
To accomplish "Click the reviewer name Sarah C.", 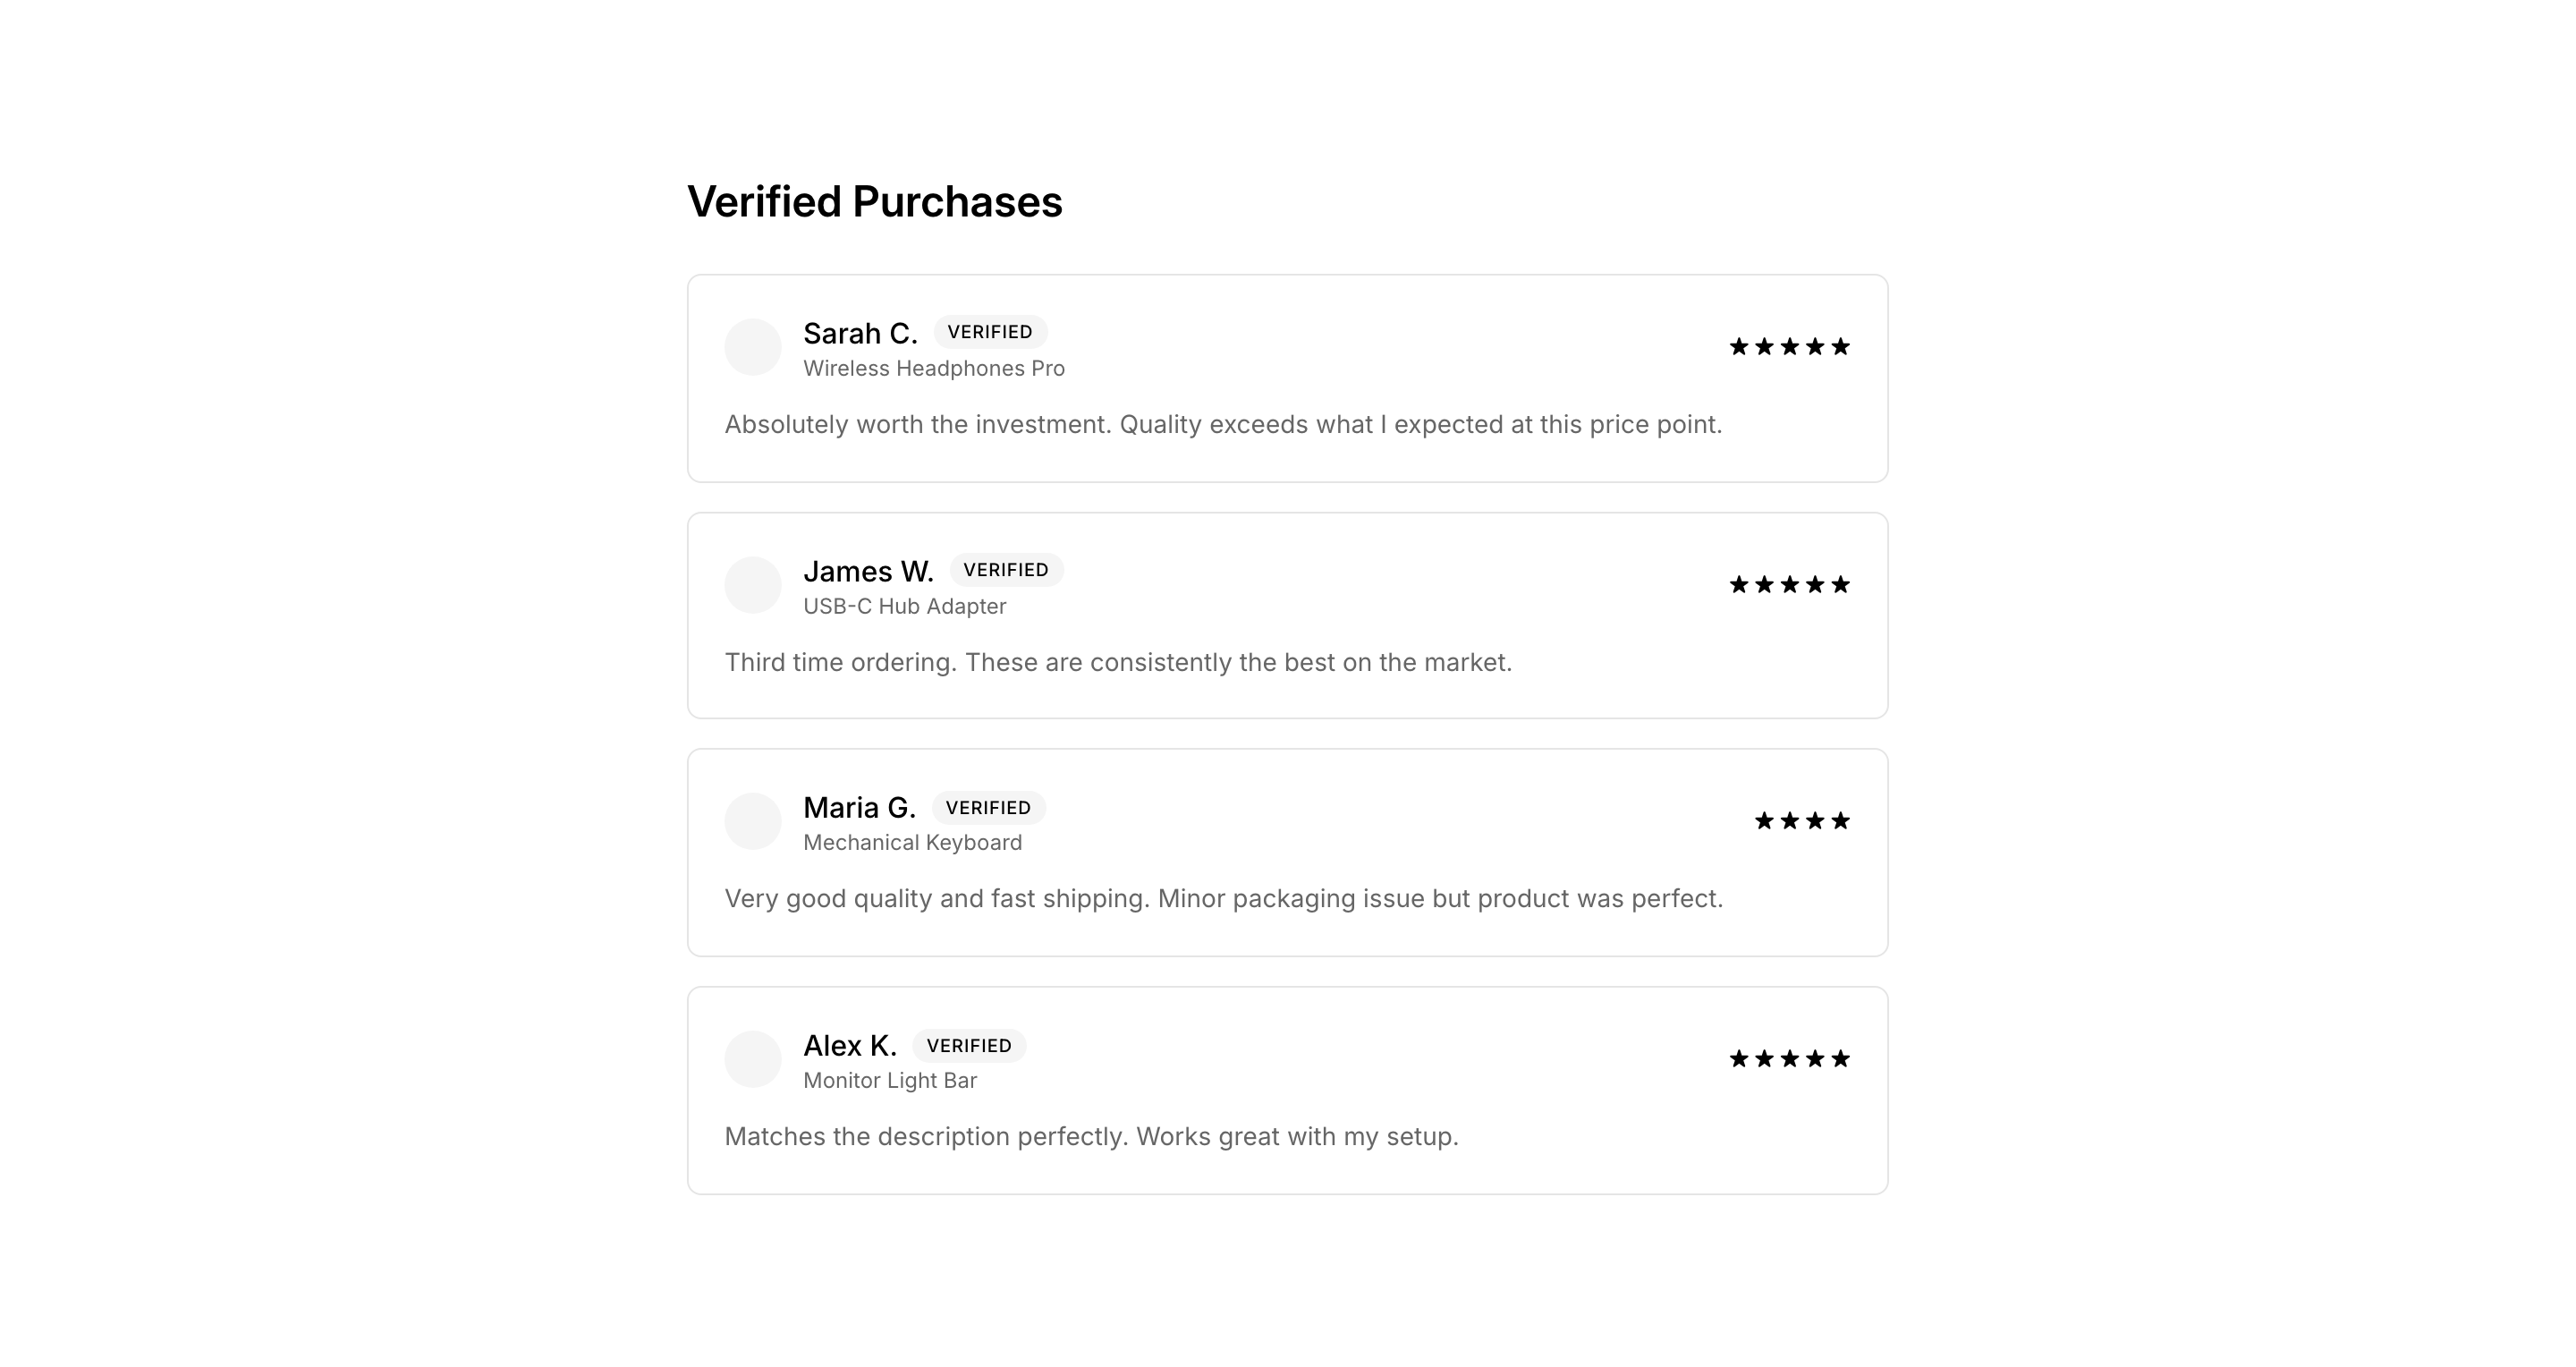I will click(860, 333).
